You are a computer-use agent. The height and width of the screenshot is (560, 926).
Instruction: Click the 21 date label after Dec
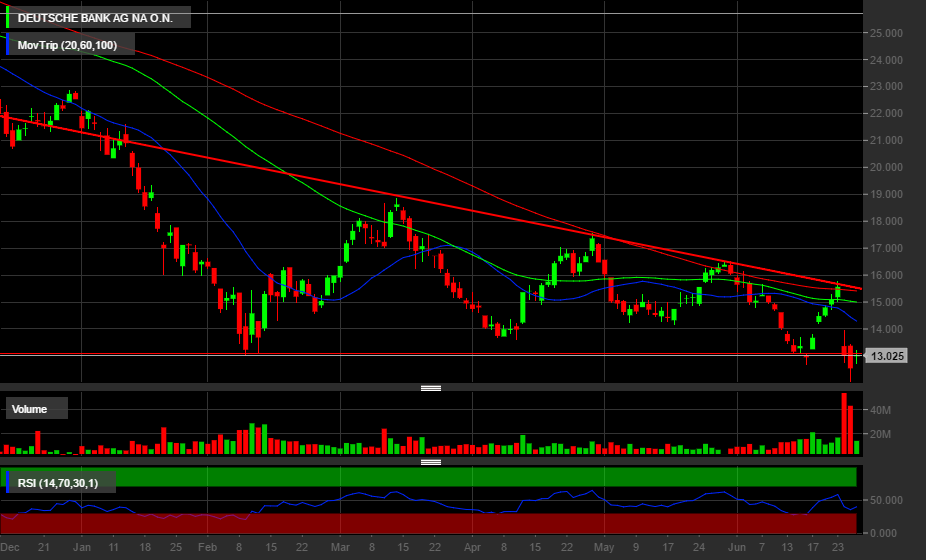point(44,547)
